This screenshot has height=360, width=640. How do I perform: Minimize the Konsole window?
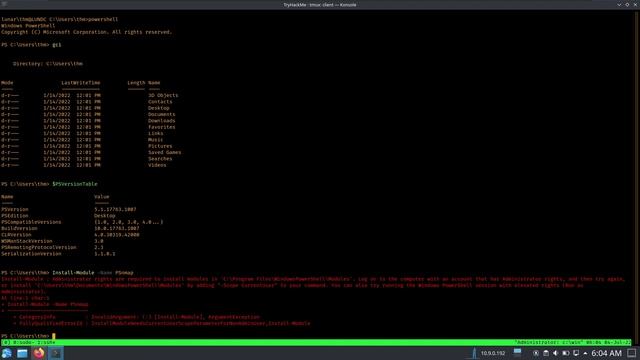[619, 5]
